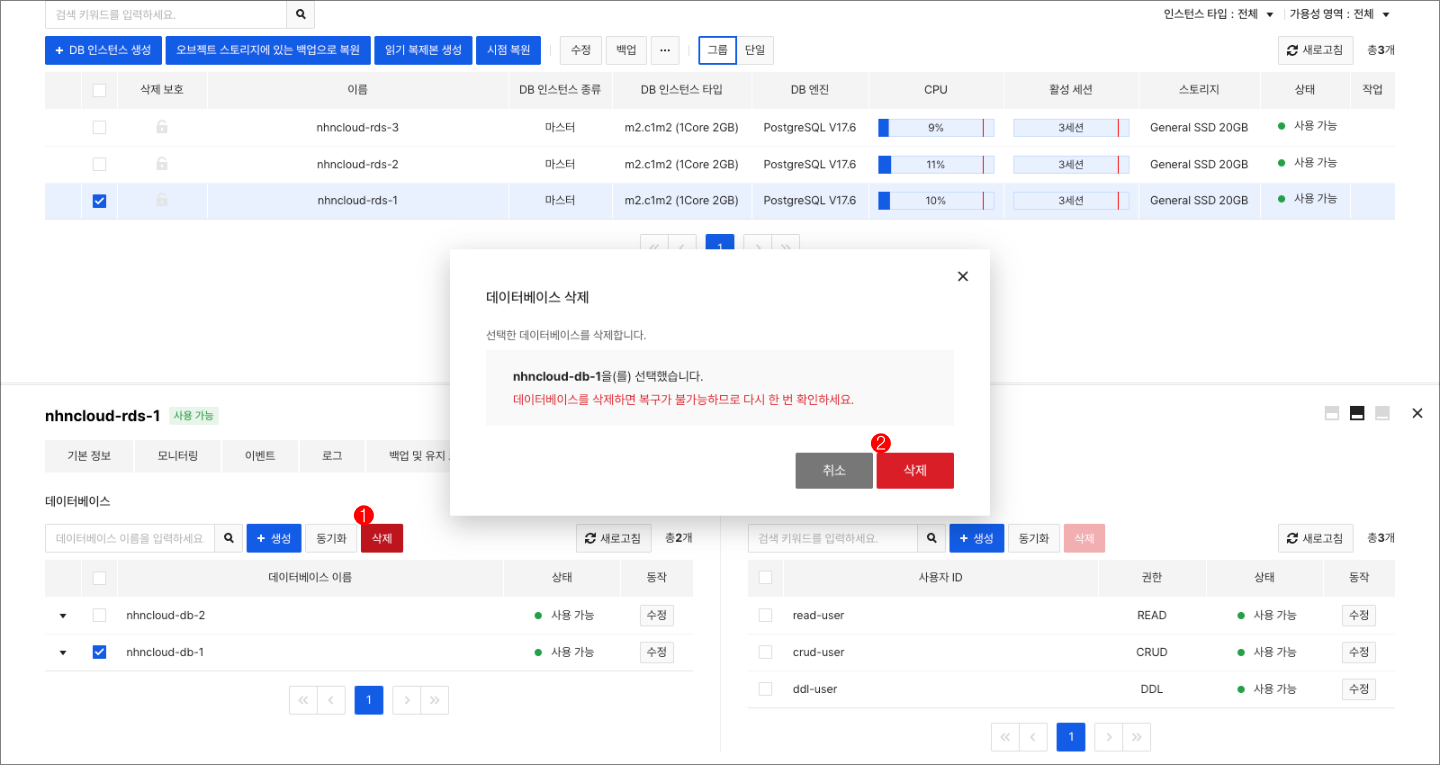The image size is (1440, 765).
Task: Uncheck the nhncloud-rds-1 row checkbox
Action: (98, 200)
